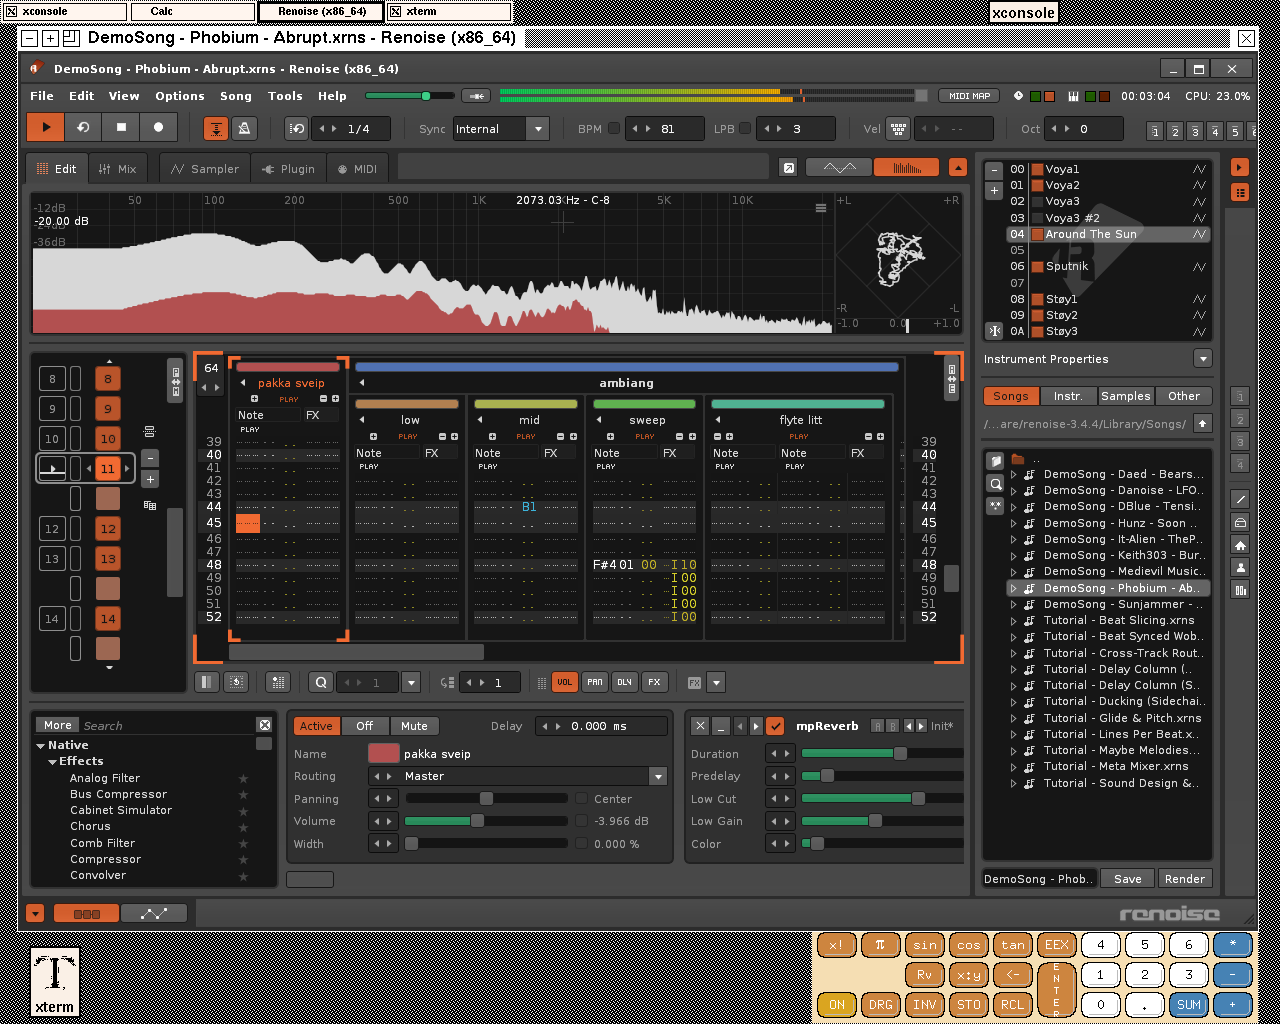Open the pattern editor magnifier tool
This screenshot has width=1280, height=1024.
click(321, 682)
